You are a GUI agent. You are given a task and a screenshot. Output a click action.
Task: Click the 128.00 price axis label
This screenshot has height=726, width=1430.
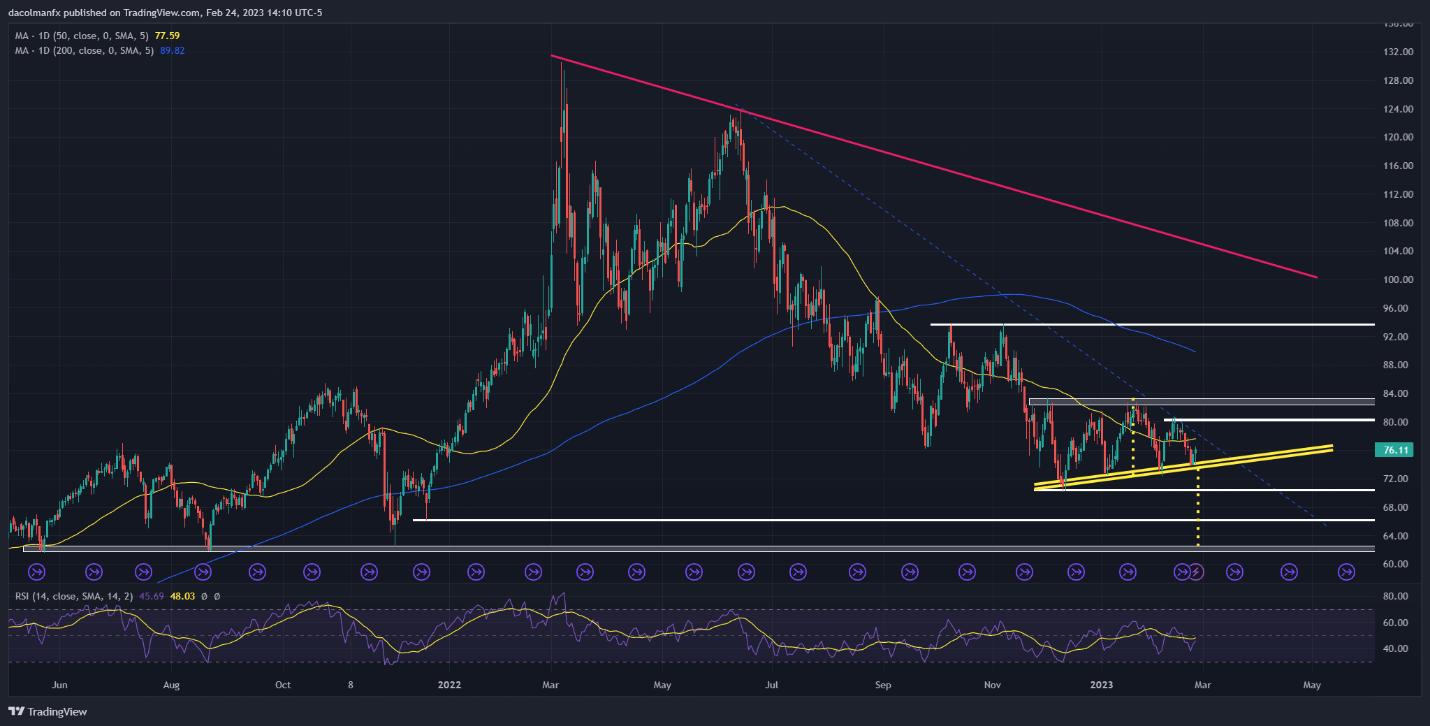click(1398, 81)
